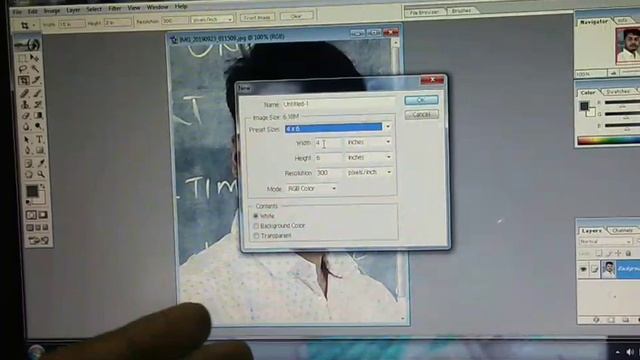Switch to the Channels tab
640x360 pixels.
623,231
